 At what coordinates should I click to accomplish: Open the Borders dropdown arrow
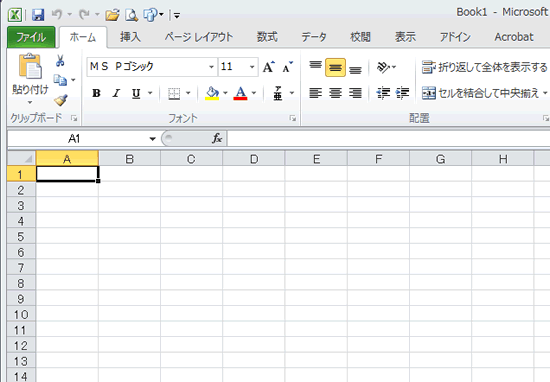188,93
